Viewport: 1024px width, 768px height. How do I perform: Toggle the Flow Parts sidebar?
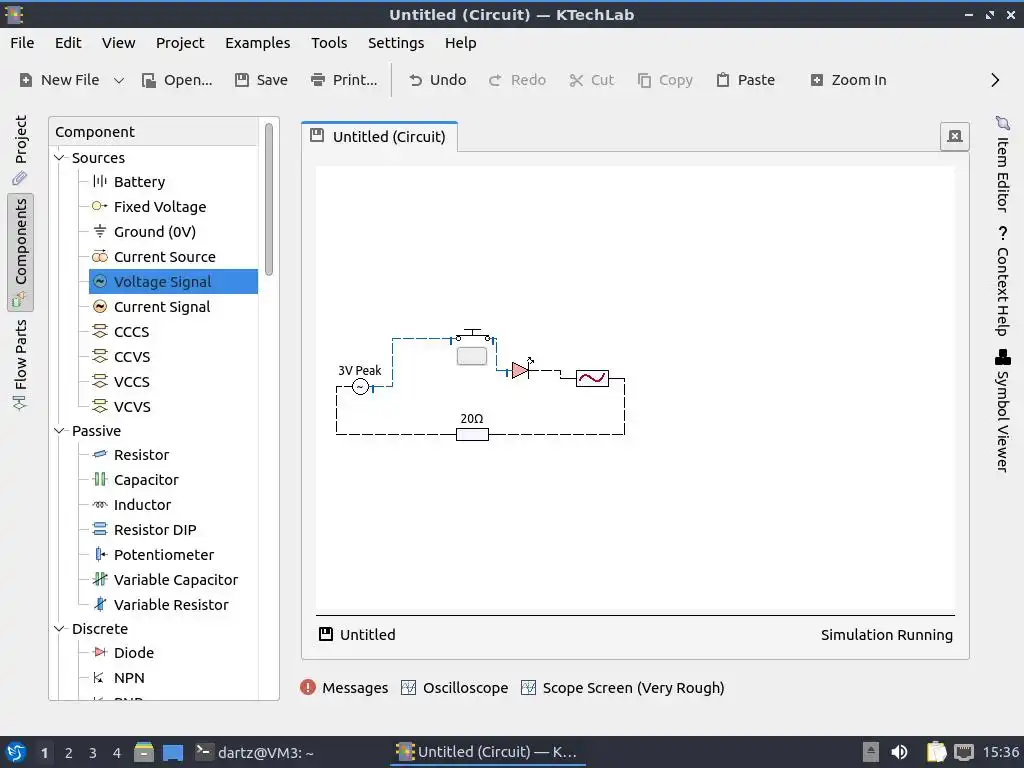[x=20, y=364]
